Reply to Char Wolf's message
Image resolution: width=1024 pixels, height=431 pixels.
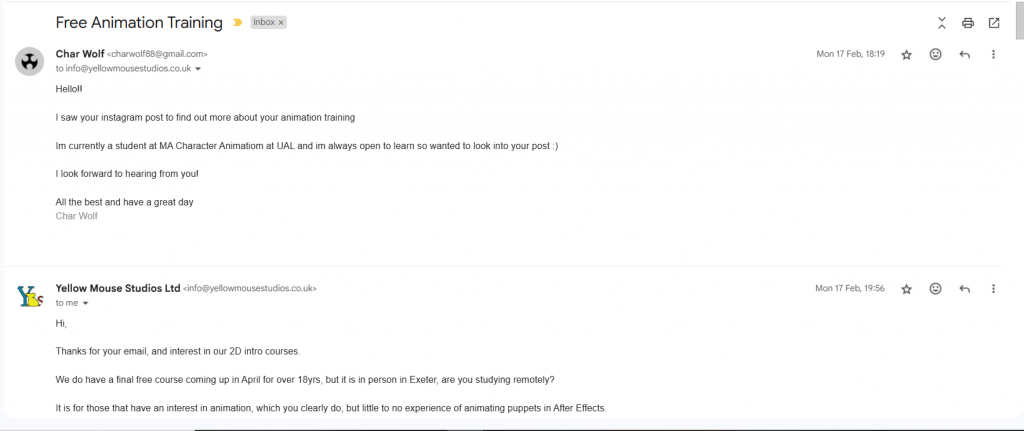pos(965,55)
